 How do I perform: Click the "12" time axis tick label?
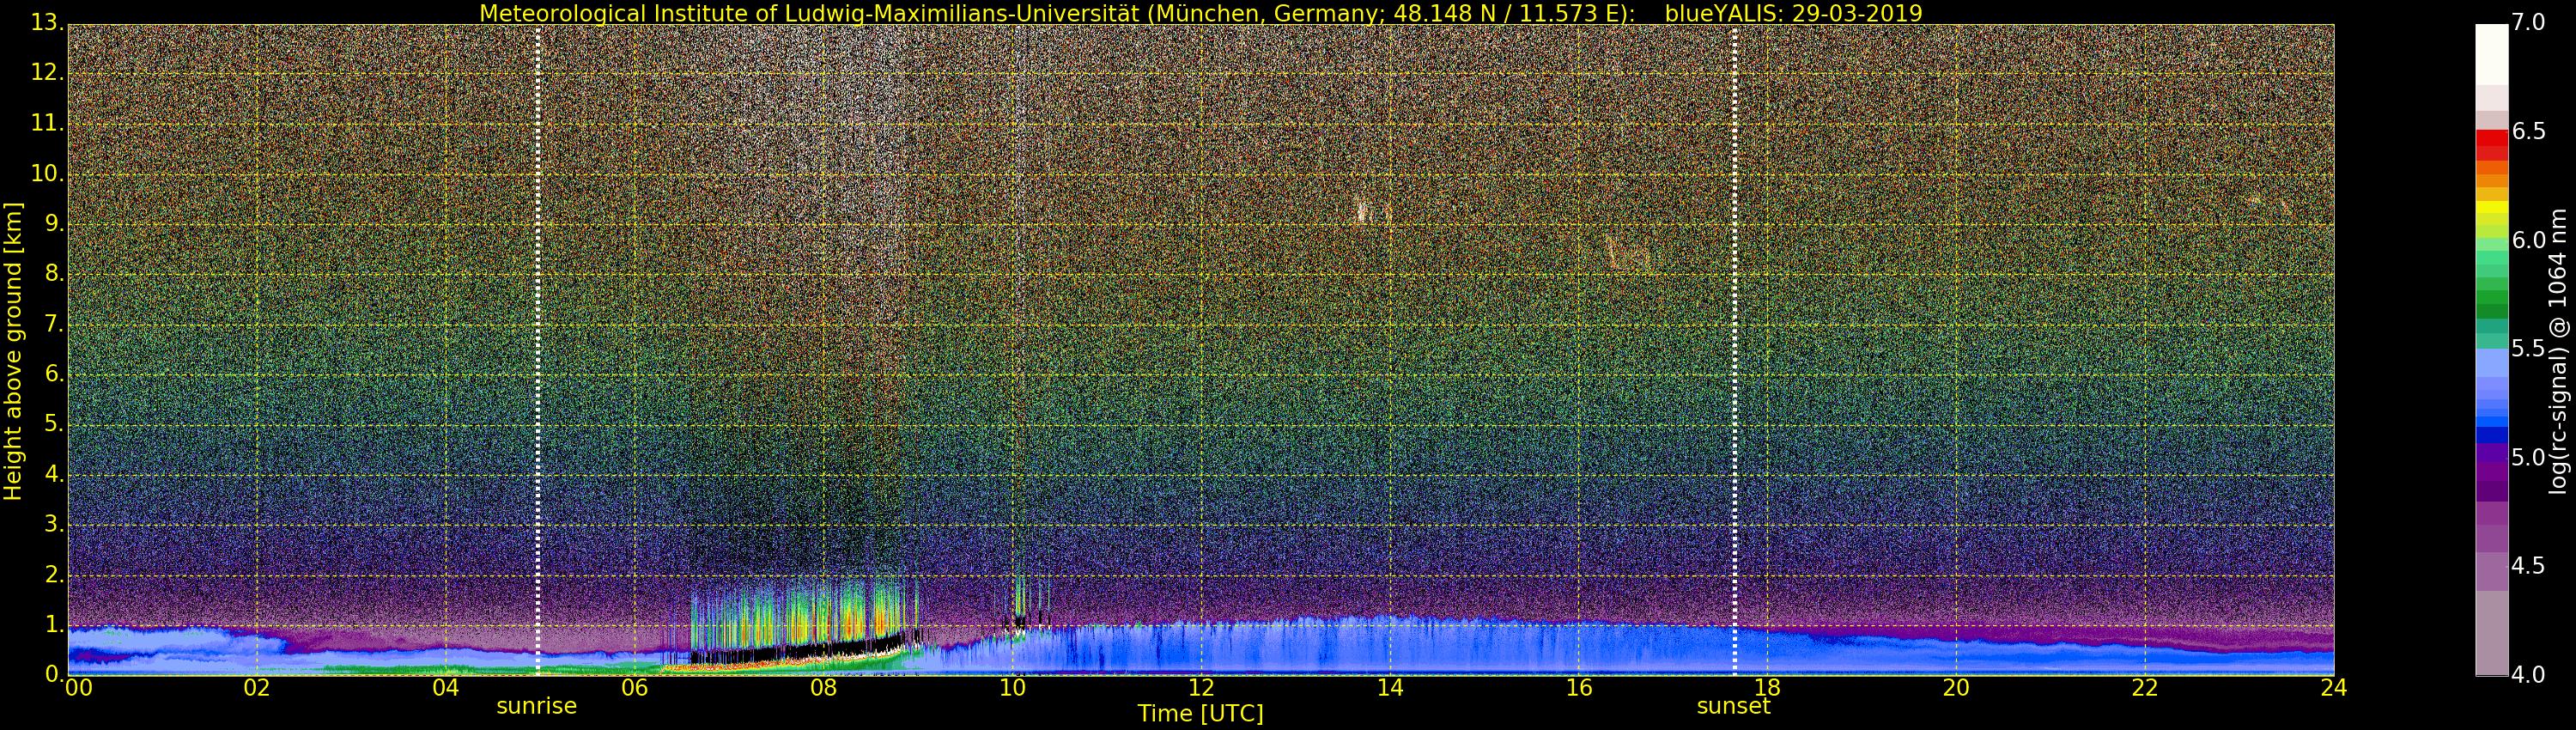coord(1201,688)
